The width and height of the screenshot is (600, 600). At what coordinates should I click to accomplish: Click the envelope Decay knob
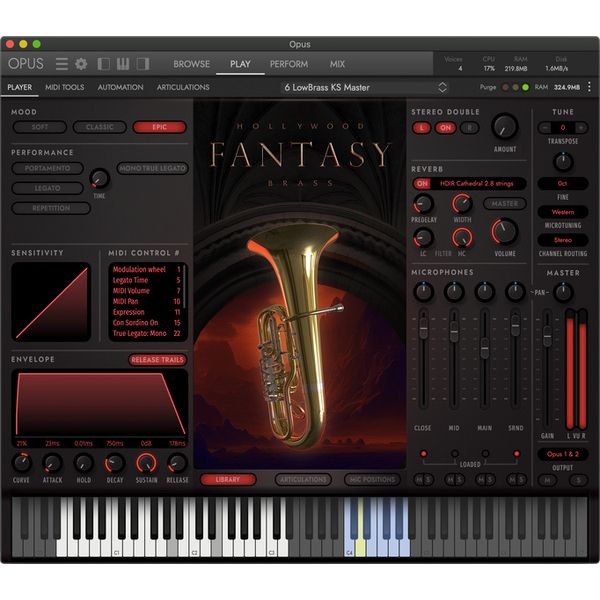coord(115,463)
